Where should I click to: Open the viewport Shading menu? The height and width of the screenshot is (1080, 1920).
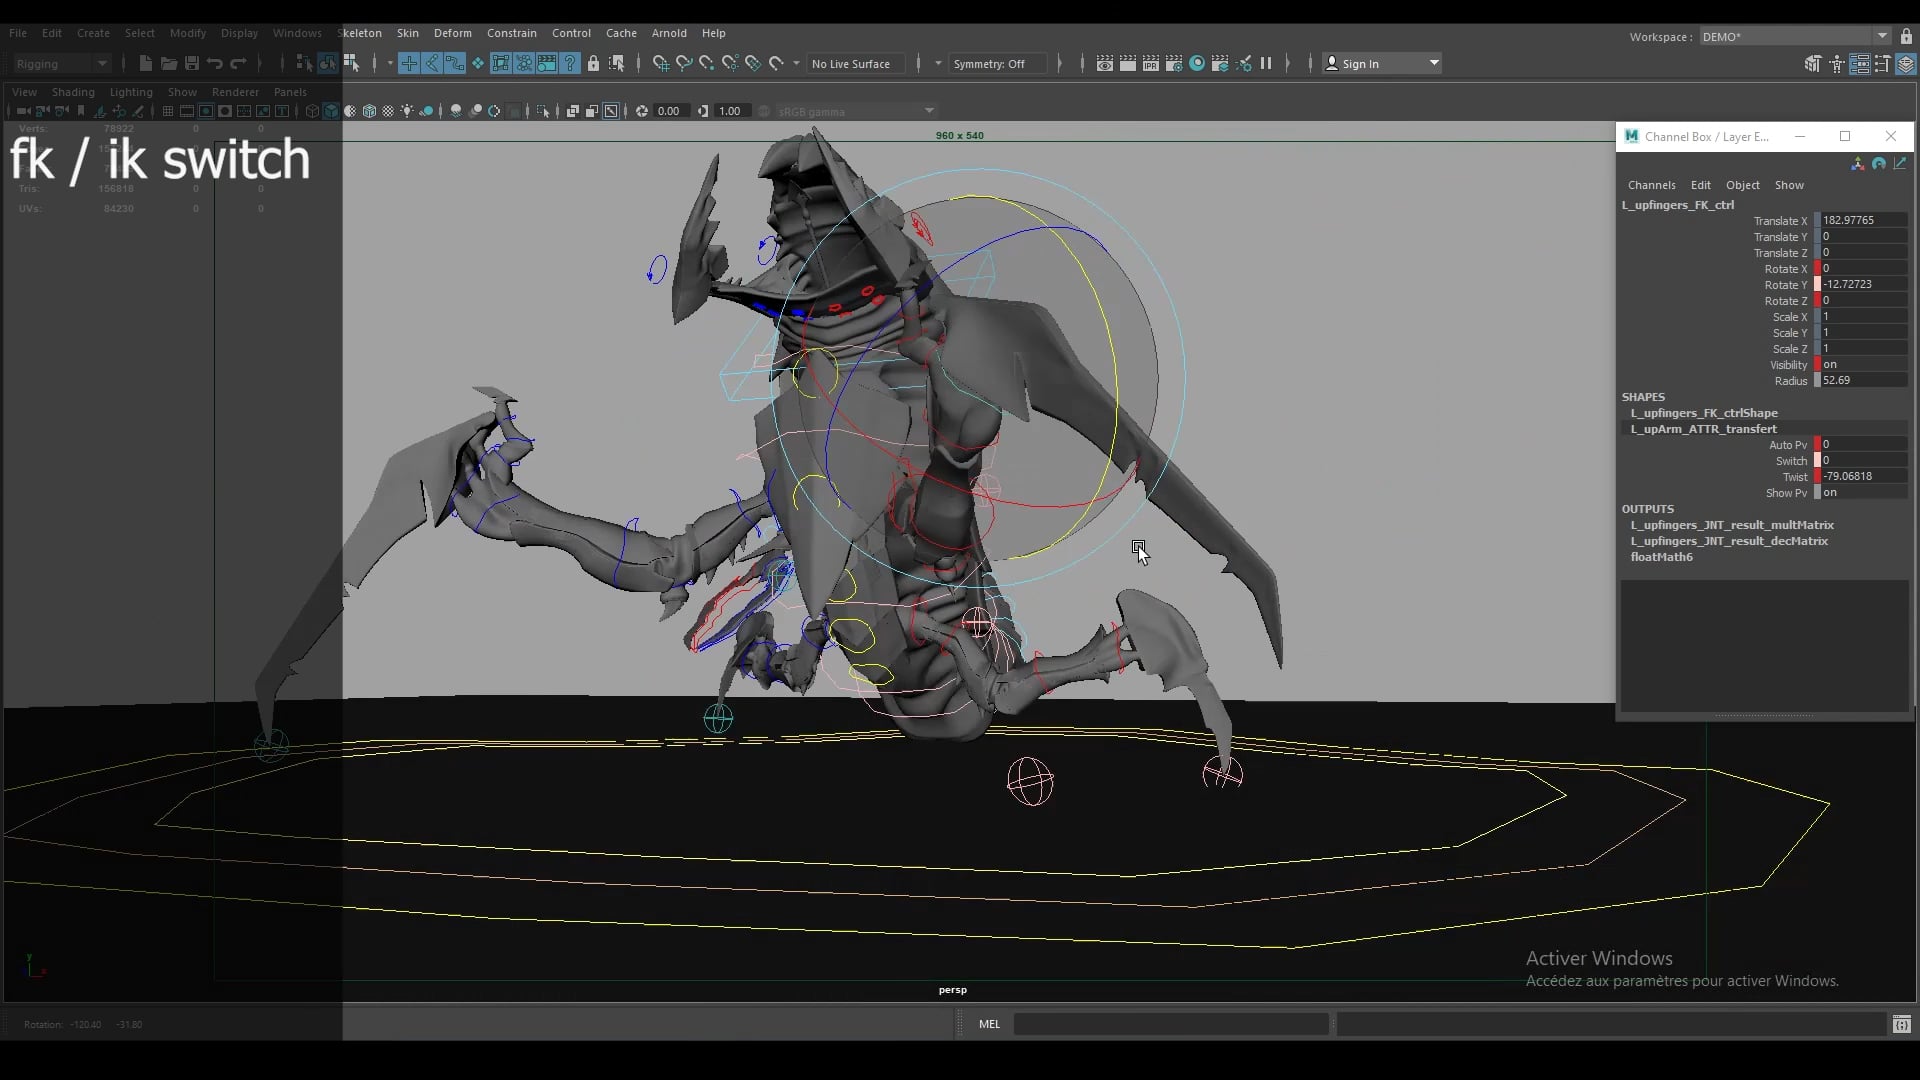click(x=73, y=92)
